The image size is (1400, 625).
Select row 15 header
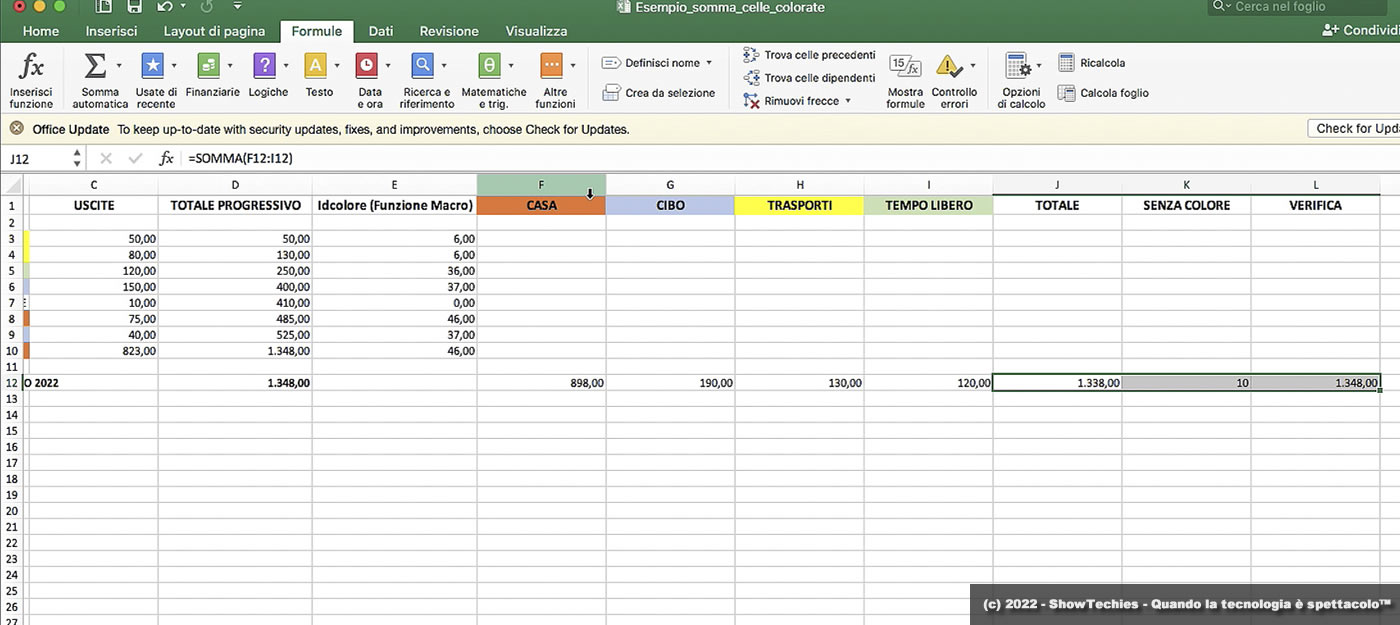(11, 431)
